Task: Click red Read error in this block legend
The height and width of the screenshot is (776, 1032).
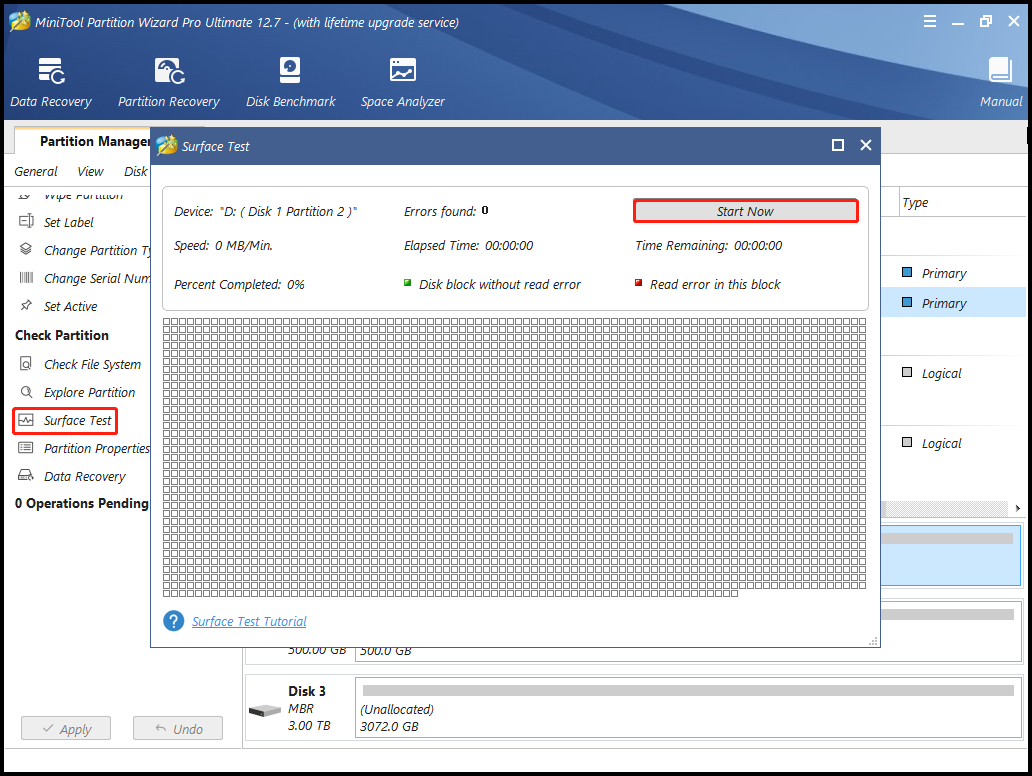Action: (708, 284)
